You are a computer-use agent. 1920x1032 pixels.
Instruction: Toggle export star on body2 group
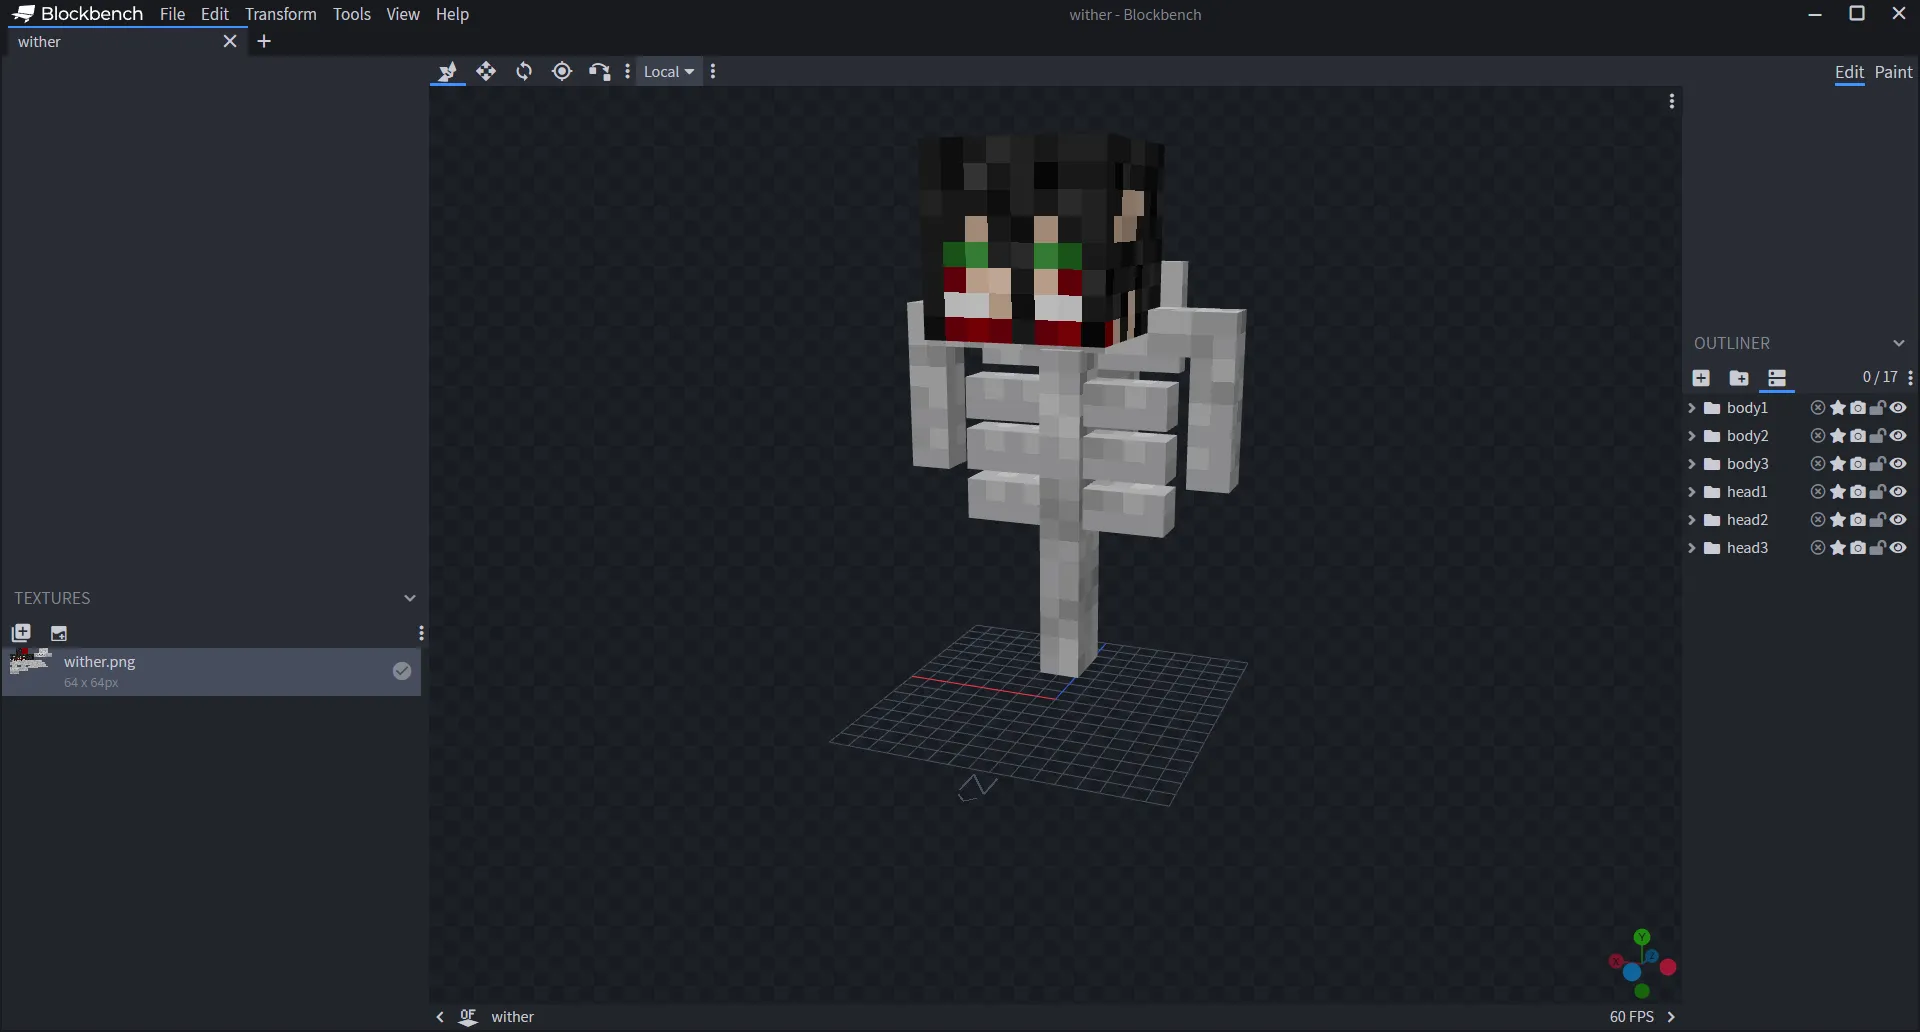click(x=1838, y=436)
